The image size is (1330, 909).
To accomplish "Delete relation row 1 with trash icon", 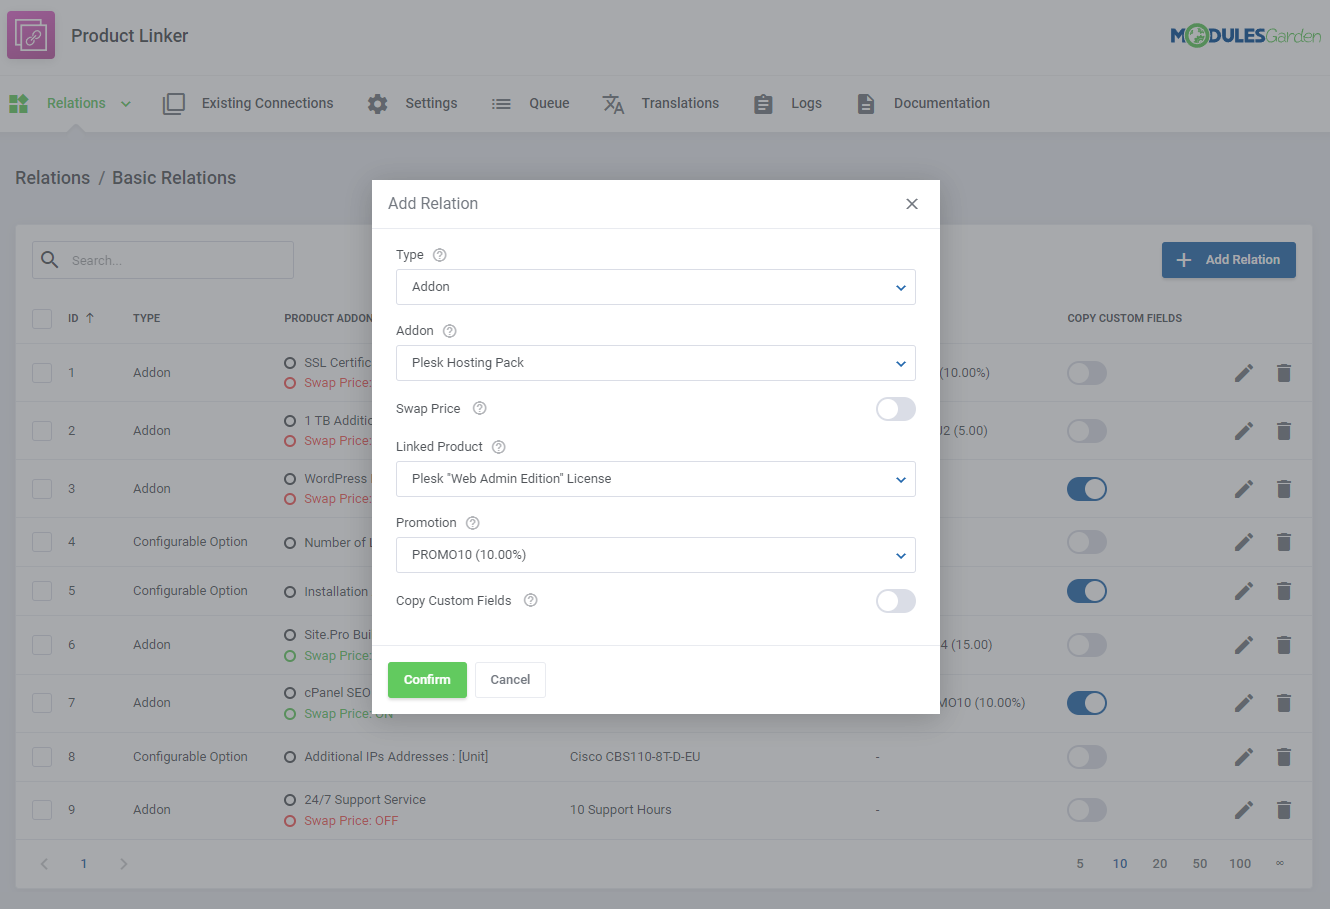I will coord(1284,373).
